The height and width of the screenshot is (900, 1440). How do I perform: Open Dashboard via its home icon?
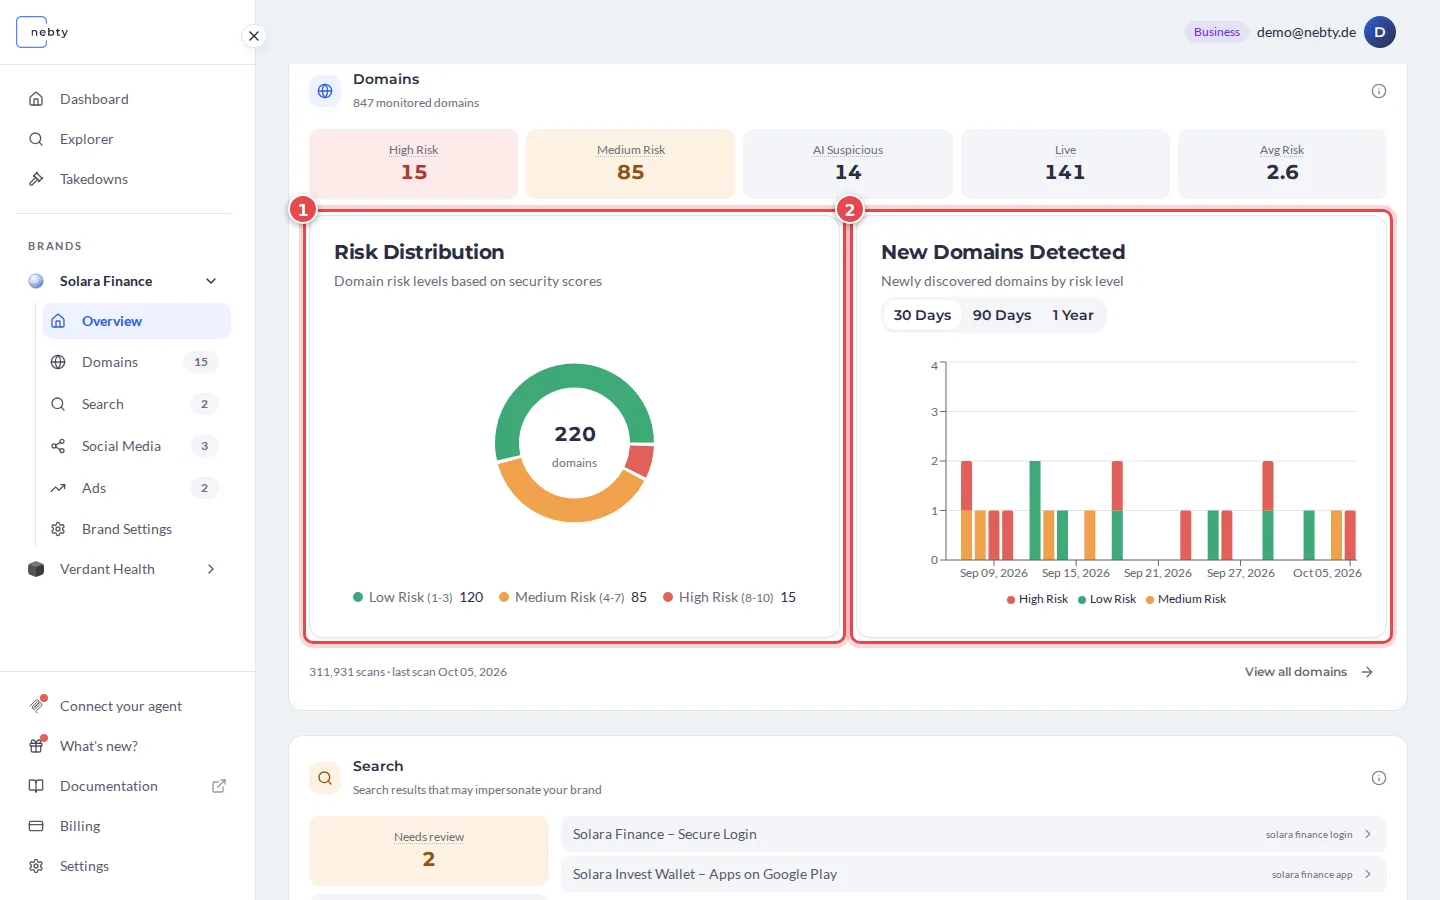point(36,99)
